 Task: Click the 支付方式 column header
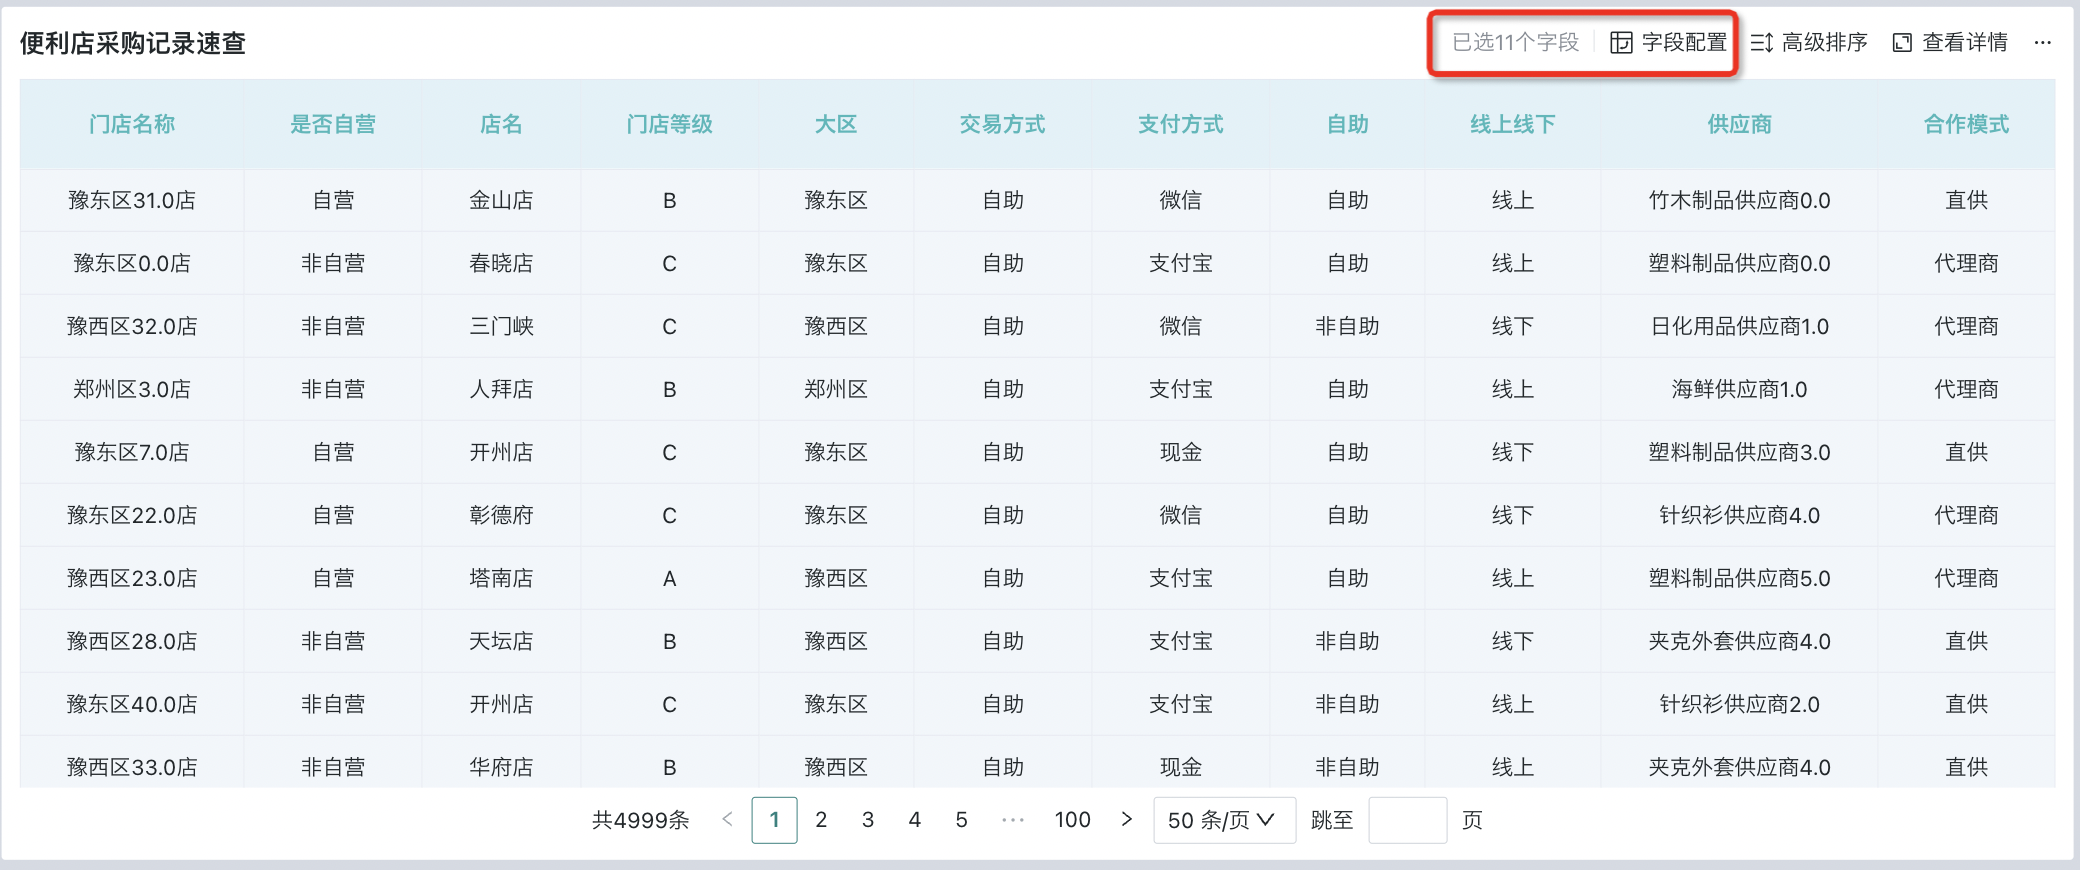pos(1181,124)
